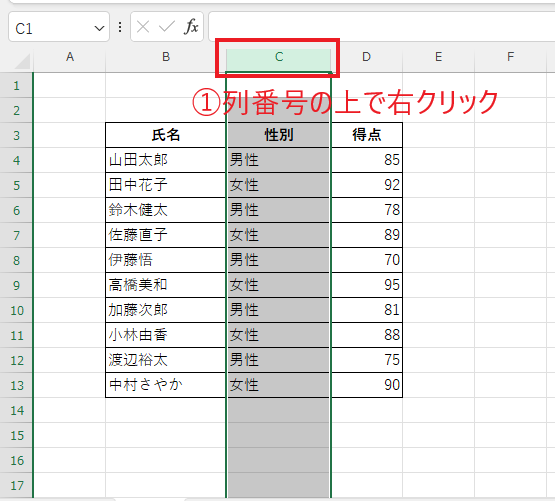The height and width of the screenshot is (501, 555).
Task: Select row 5 header
Action: [16, 186]
